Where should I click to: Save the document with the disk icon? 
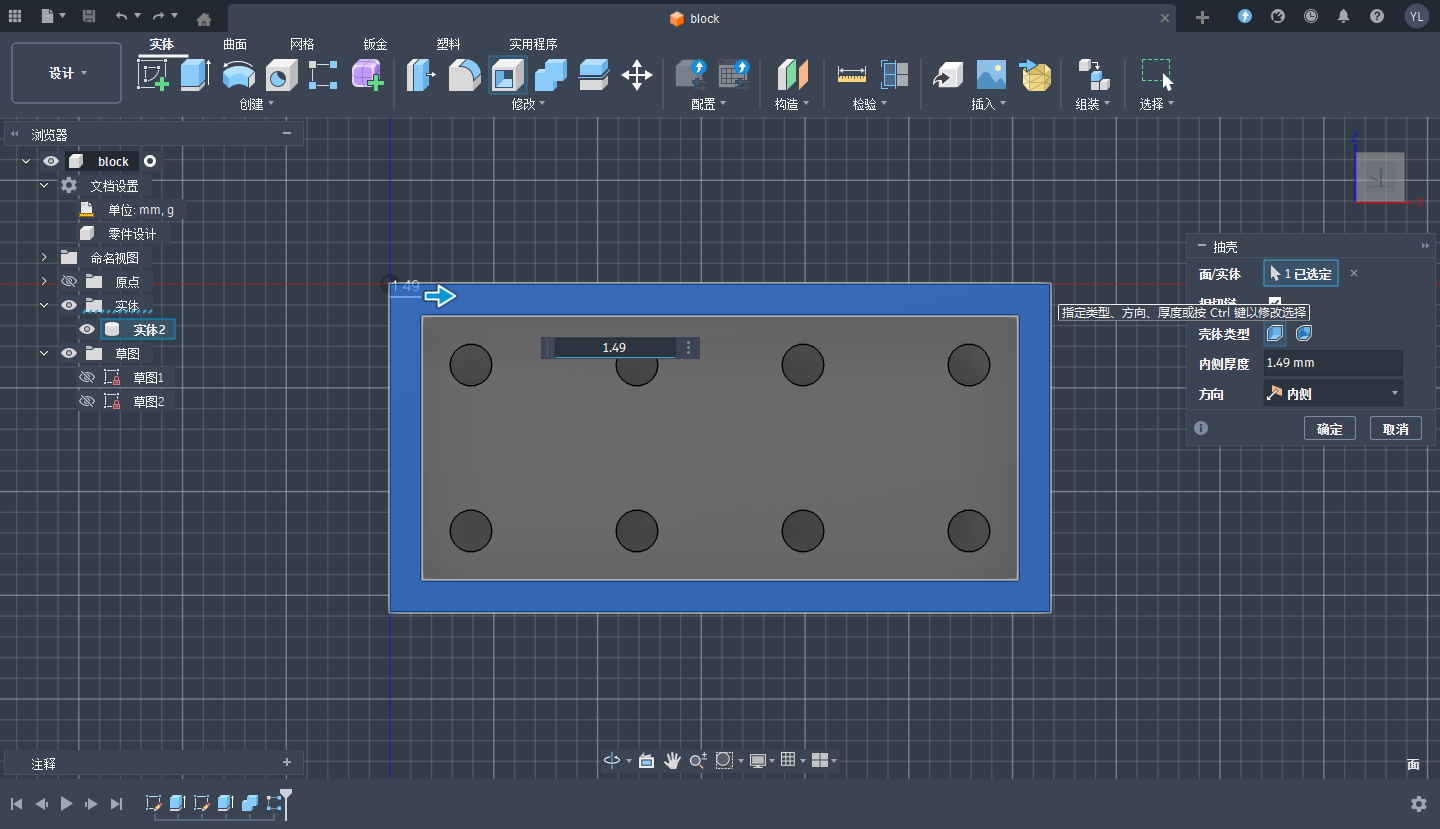pyautogui.click(x=89, y=16)
